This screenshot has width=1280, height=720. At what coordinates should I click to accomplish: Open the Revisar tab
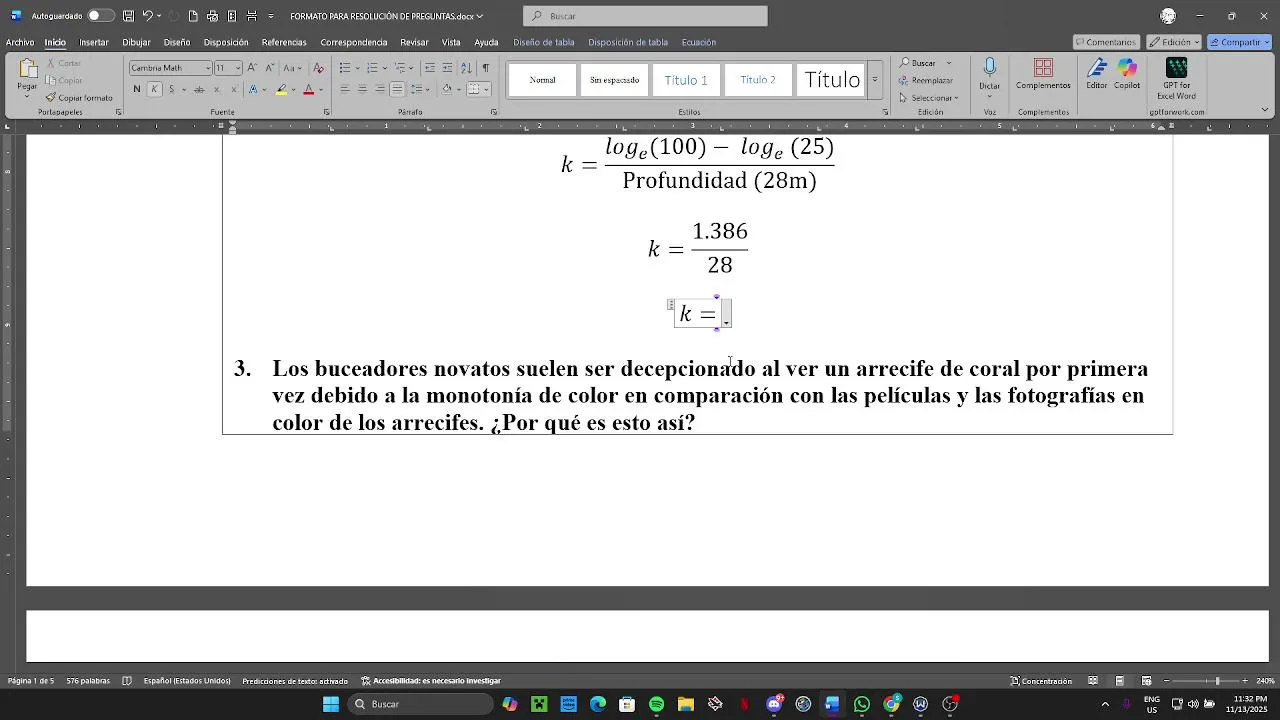pyautogui.click(x=414, y=42)
